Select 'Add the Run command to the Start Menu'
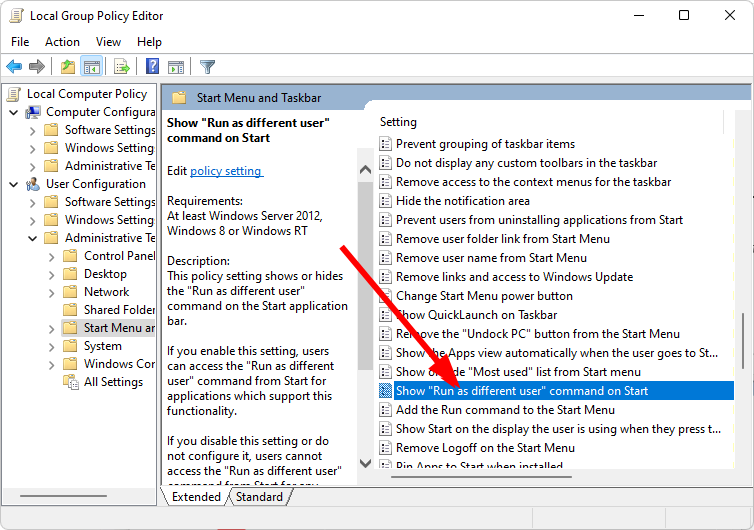Image resolution: width=754 pixels, height=530 pixels. (x=505, y=410)
